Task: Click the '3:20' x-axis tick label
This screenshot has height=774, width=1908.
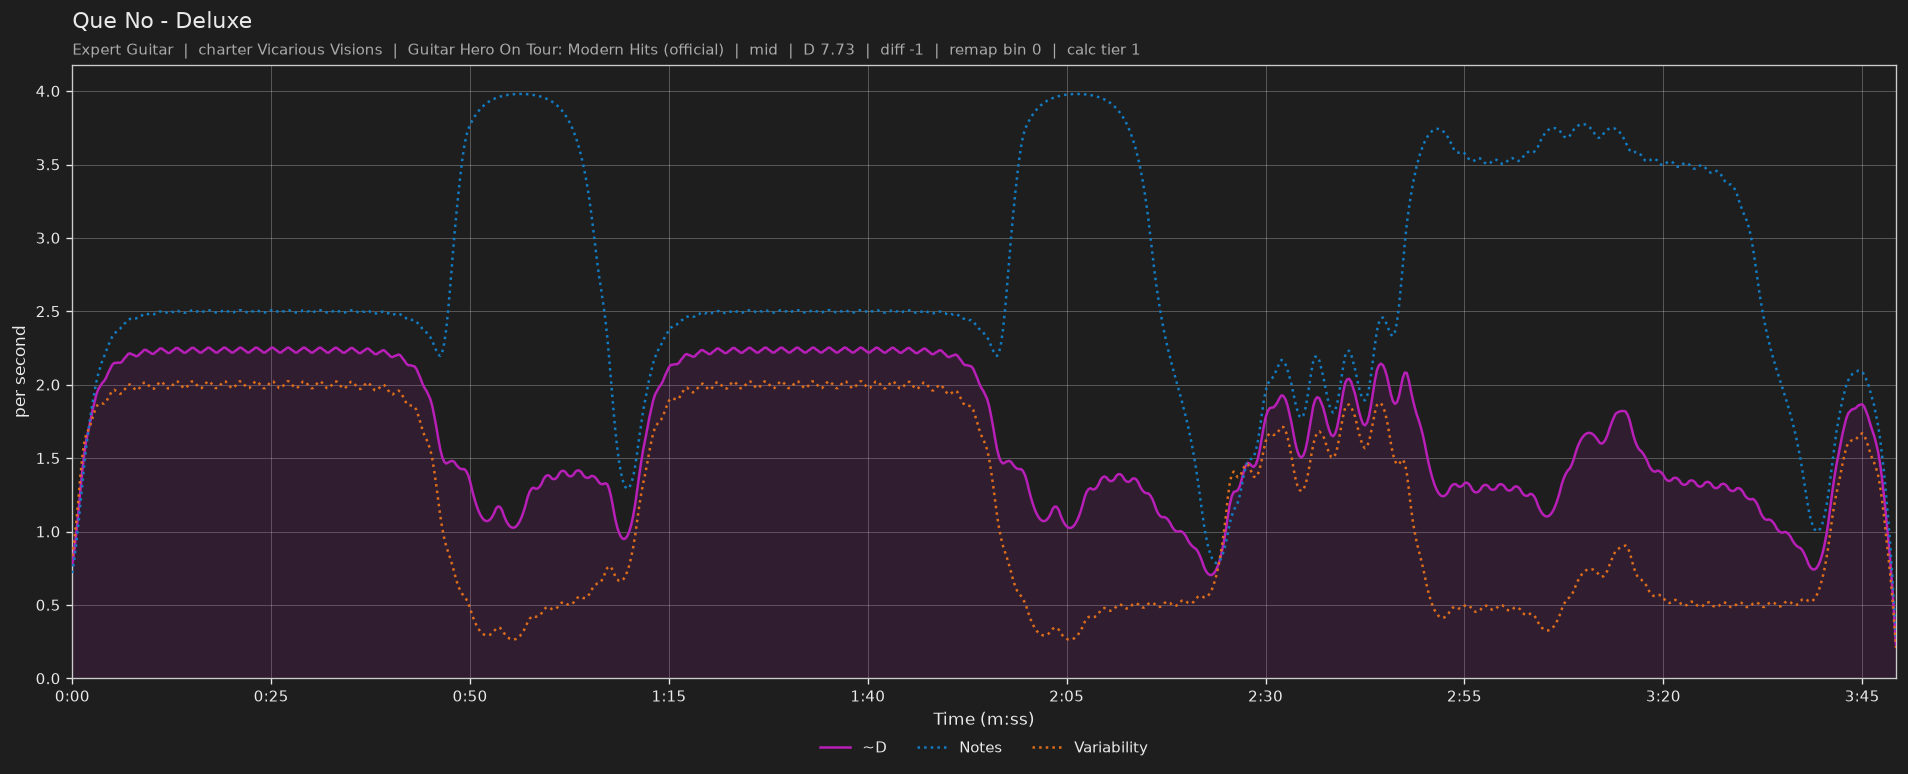Action: pos(1663,696)
